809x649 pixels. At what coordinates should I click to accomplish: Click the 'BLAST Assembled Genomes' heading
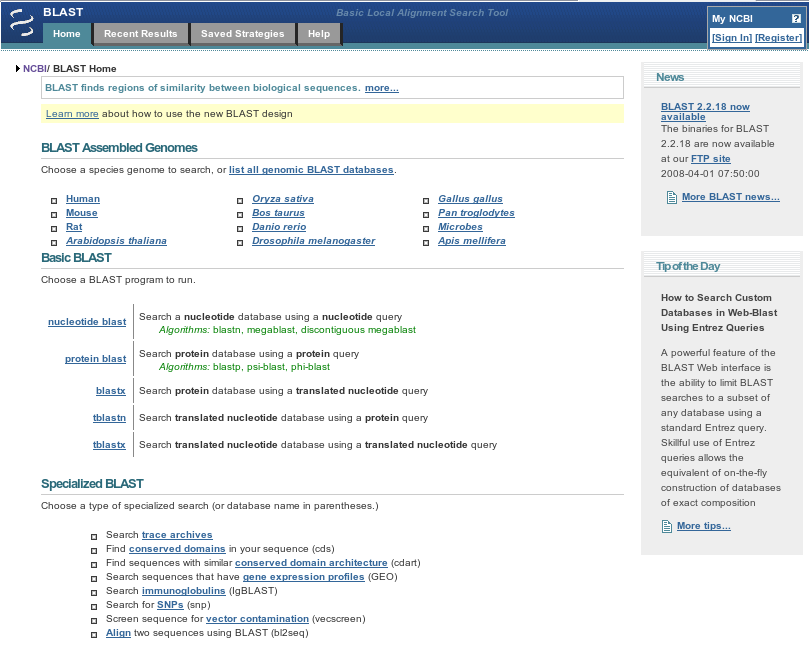tap(119, 148)
